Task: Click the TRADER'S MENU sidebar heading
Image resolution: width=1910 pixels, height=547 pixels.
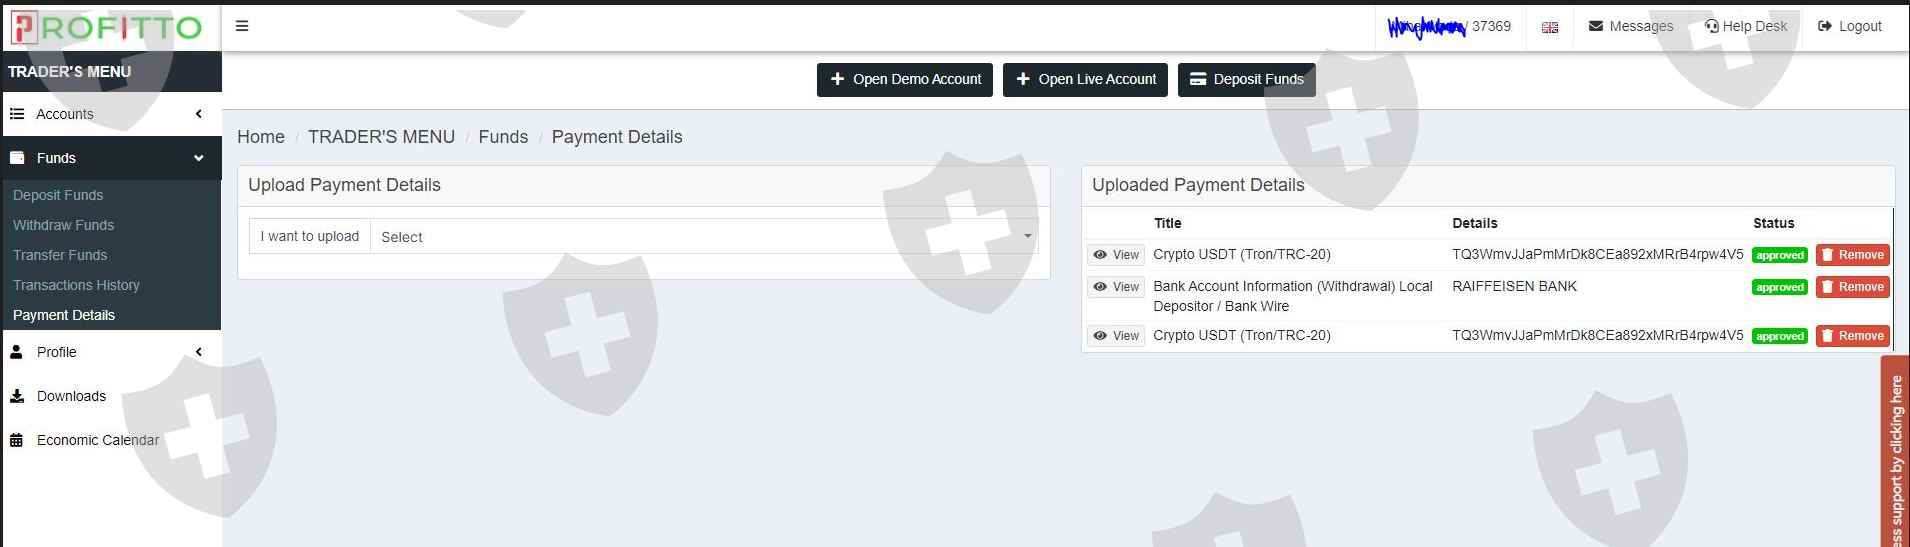Action: 69,71
